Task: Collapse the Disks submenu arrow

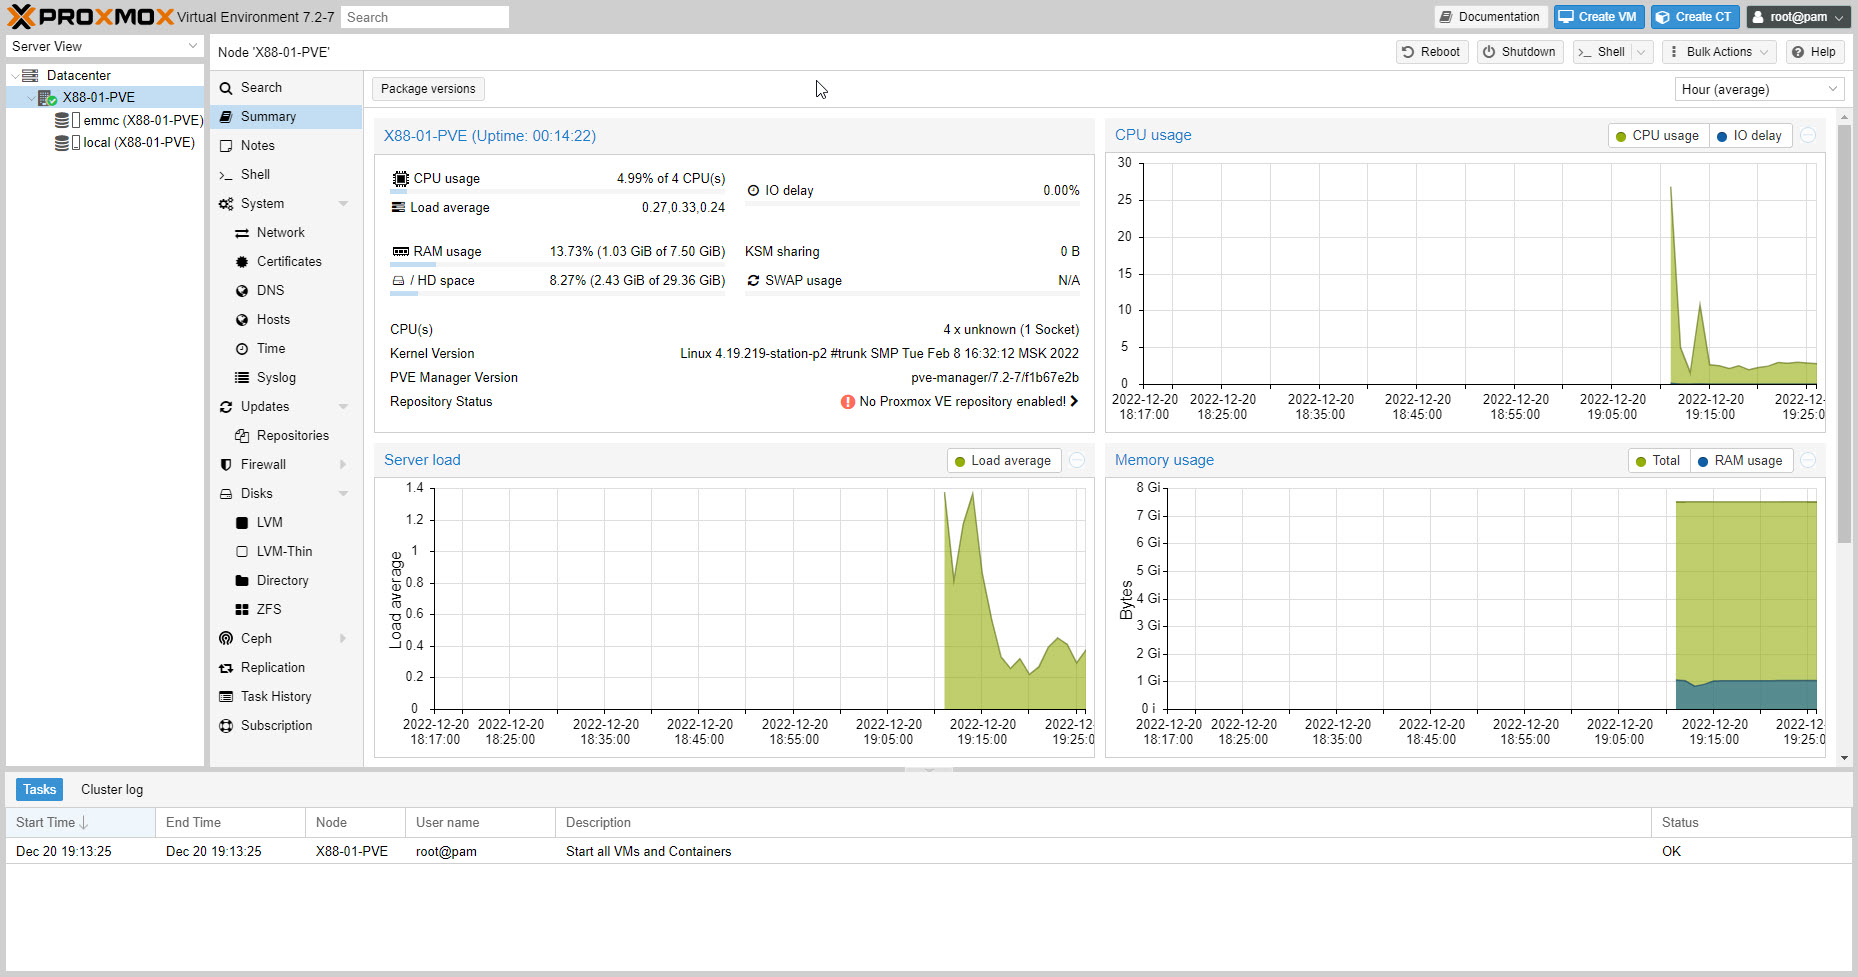Action: pyautogui.click(x=343, y=494)
